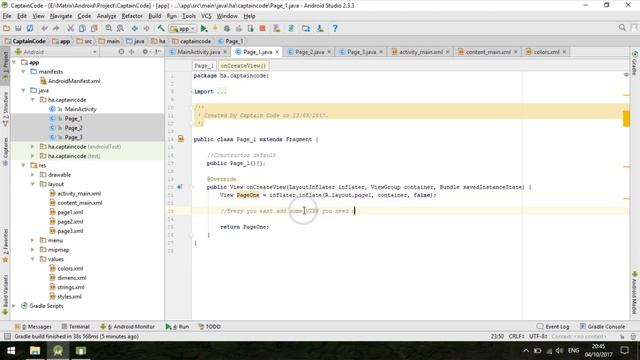Switch to Page_2.java tab

click(309, 52)
